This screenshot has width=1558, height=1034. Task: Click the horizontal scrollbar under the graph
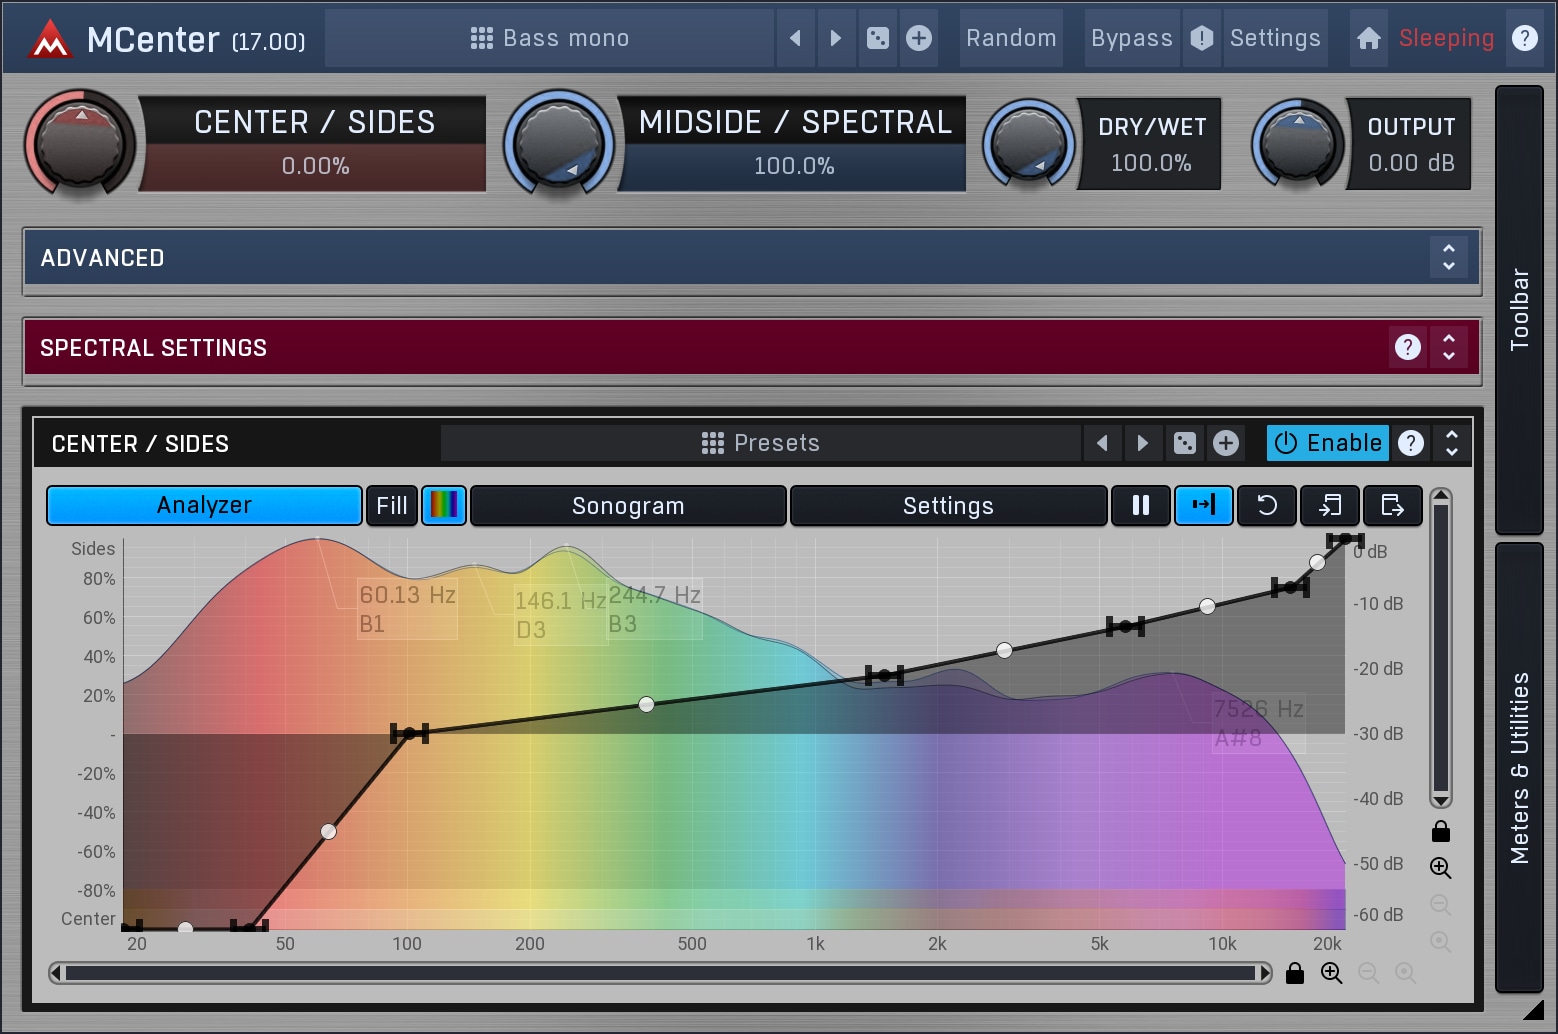[660, 973]
